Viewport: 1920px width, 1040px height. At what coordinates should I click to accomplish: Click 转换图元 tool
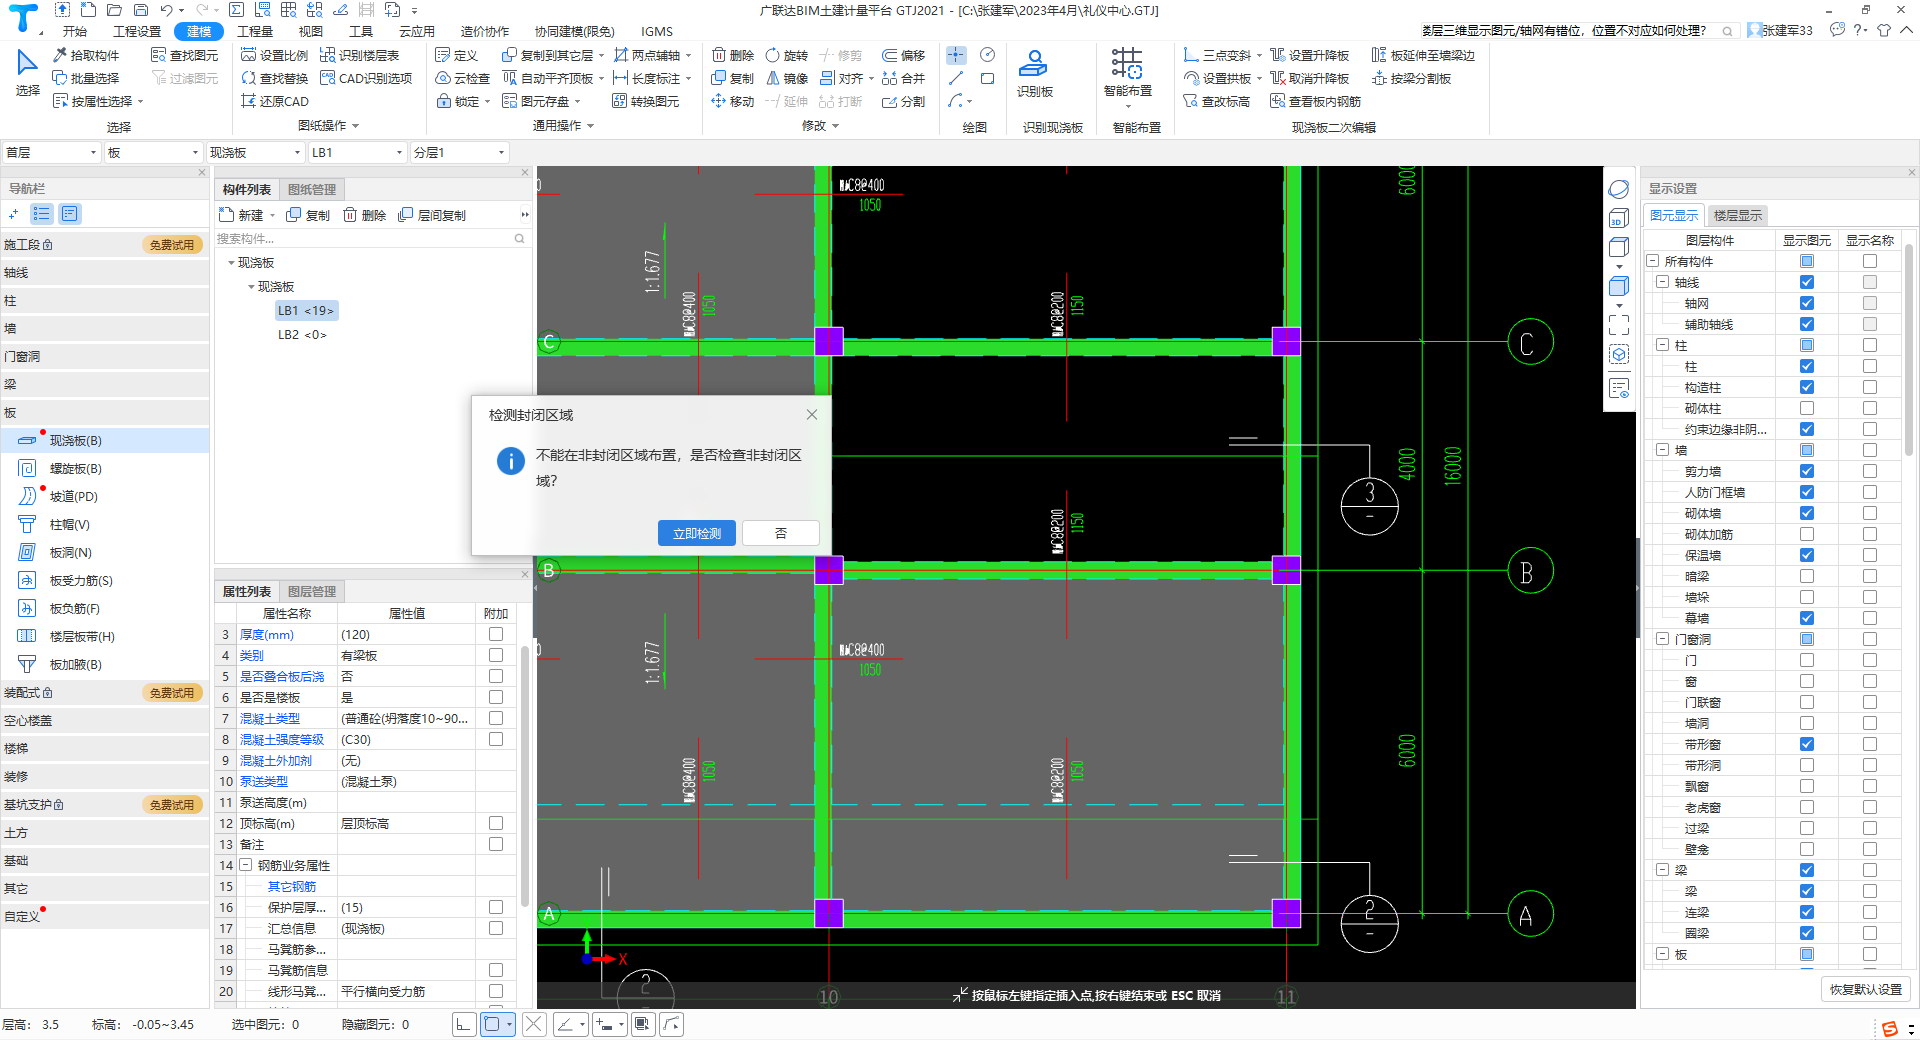(x=646, y=101)
